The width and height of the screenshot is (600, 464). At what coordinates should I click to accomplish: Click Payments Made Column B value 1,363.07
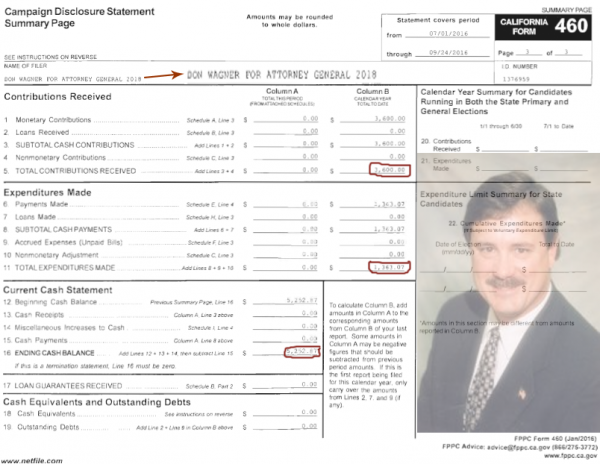tap(389, 204)
